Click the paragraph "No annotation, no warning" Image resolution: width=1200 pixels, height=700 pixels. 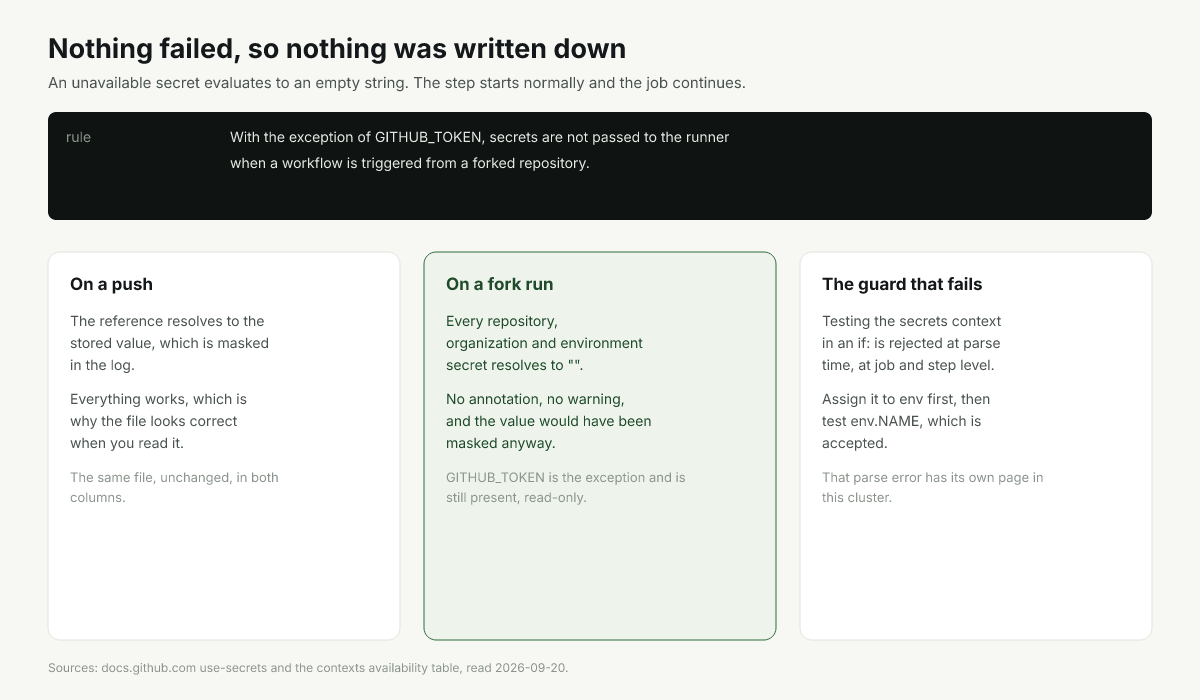tap(549, 421)
